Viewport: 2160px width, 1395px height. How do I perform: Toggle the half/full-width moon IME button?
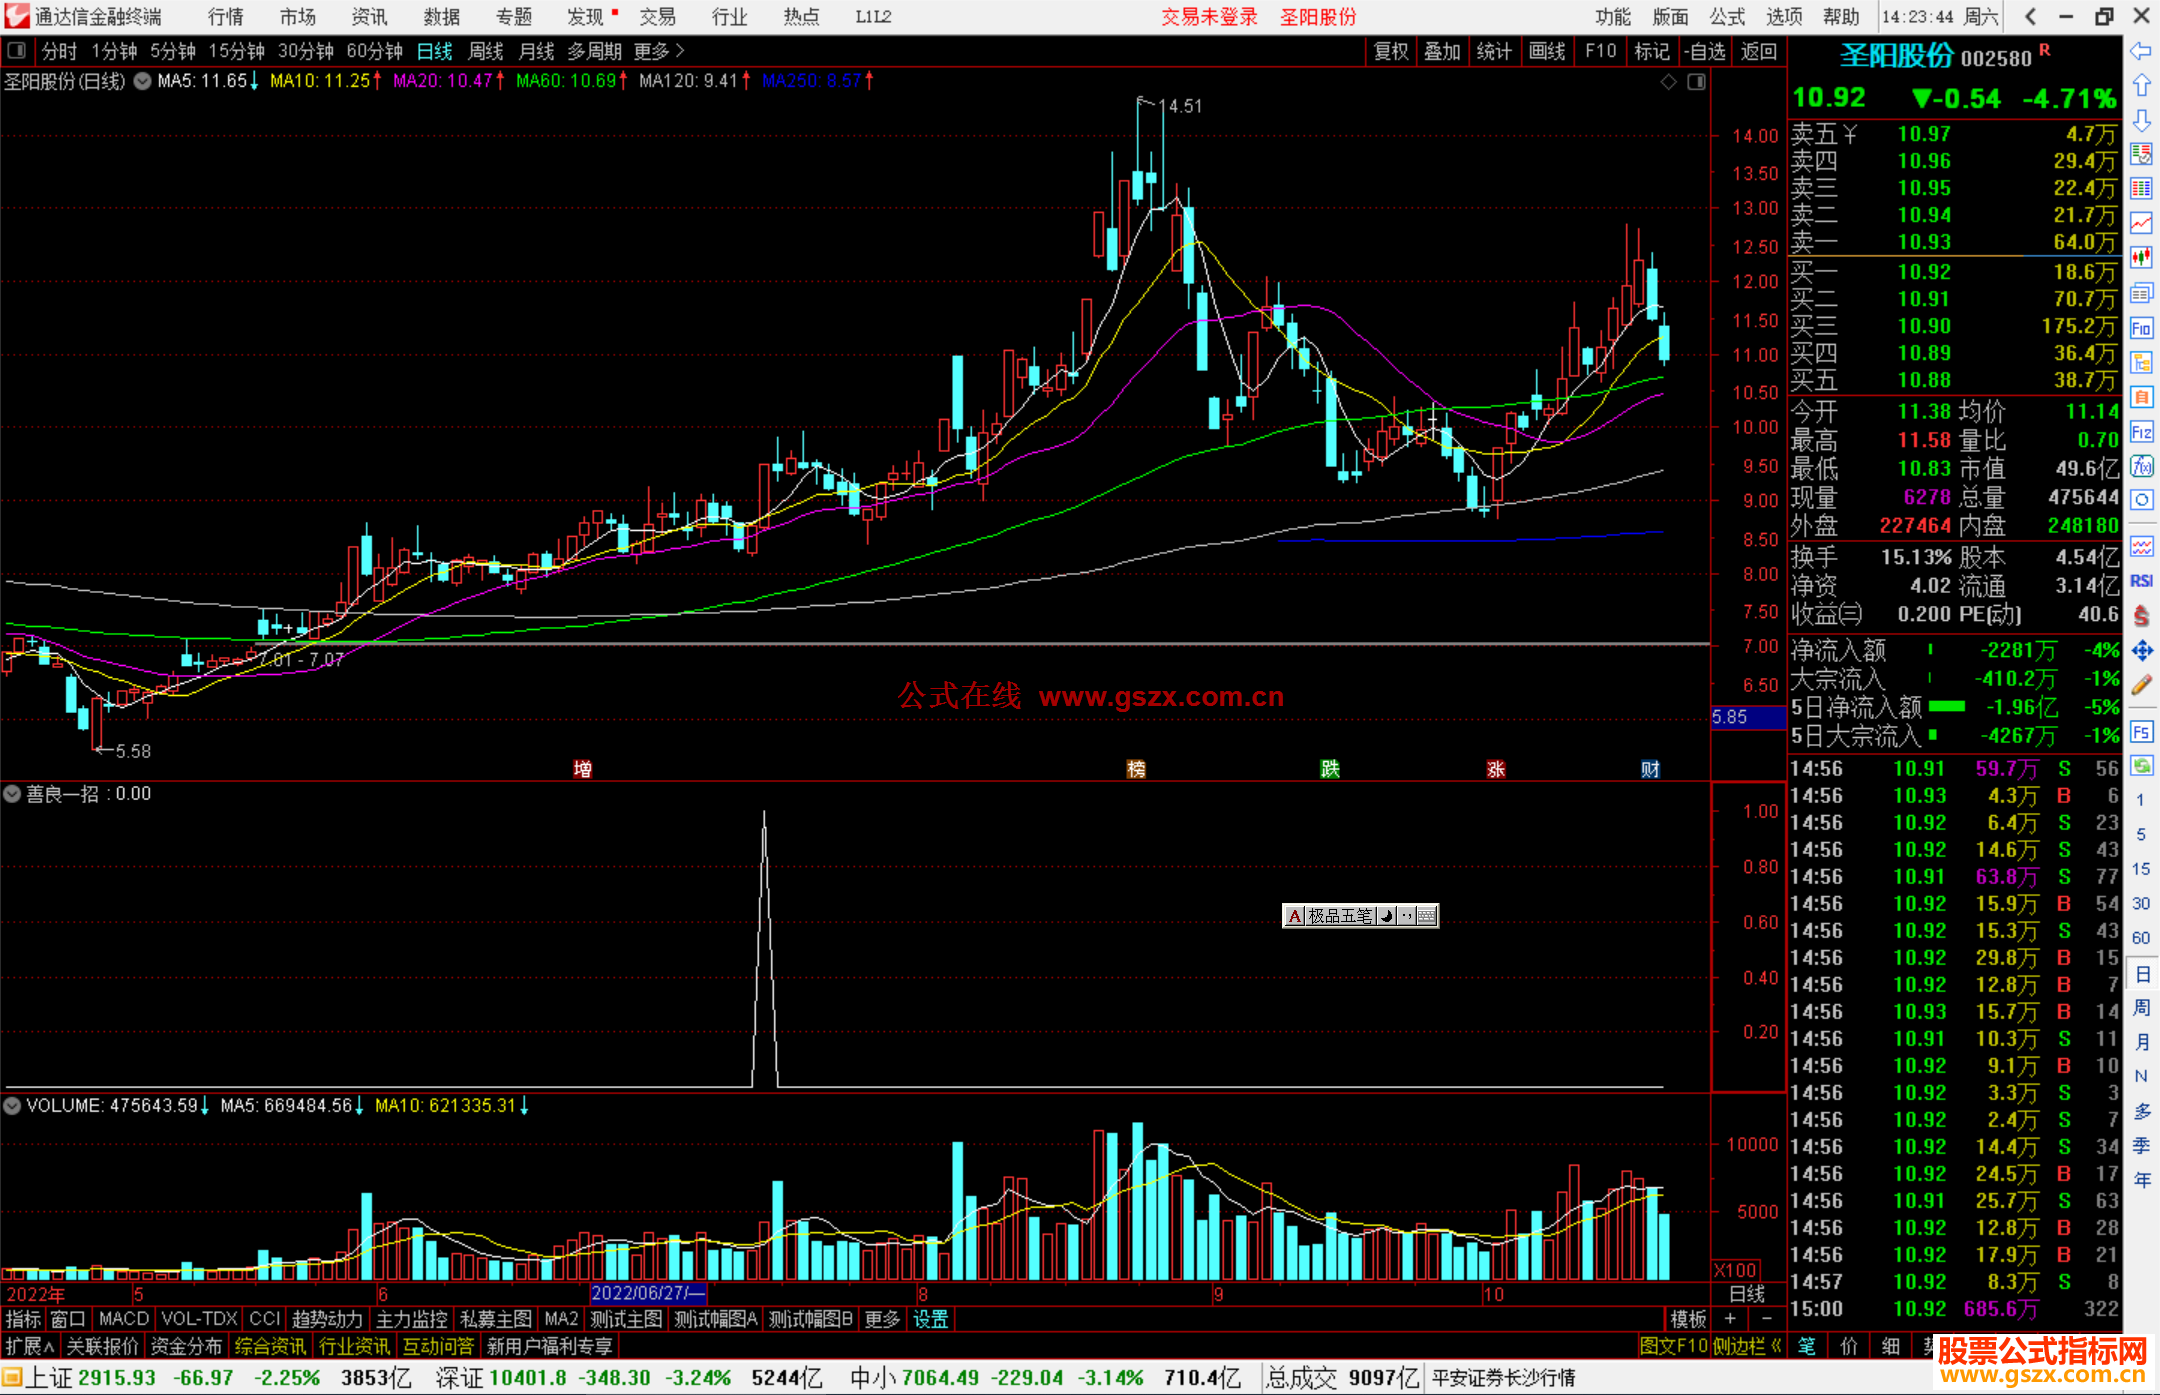click(1387, 916)
